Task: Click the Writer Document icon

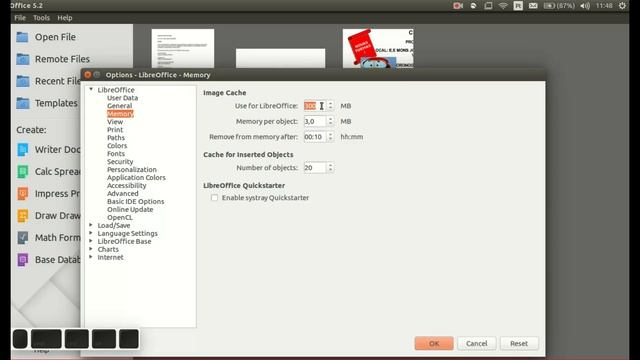Action: click(23, 150)
